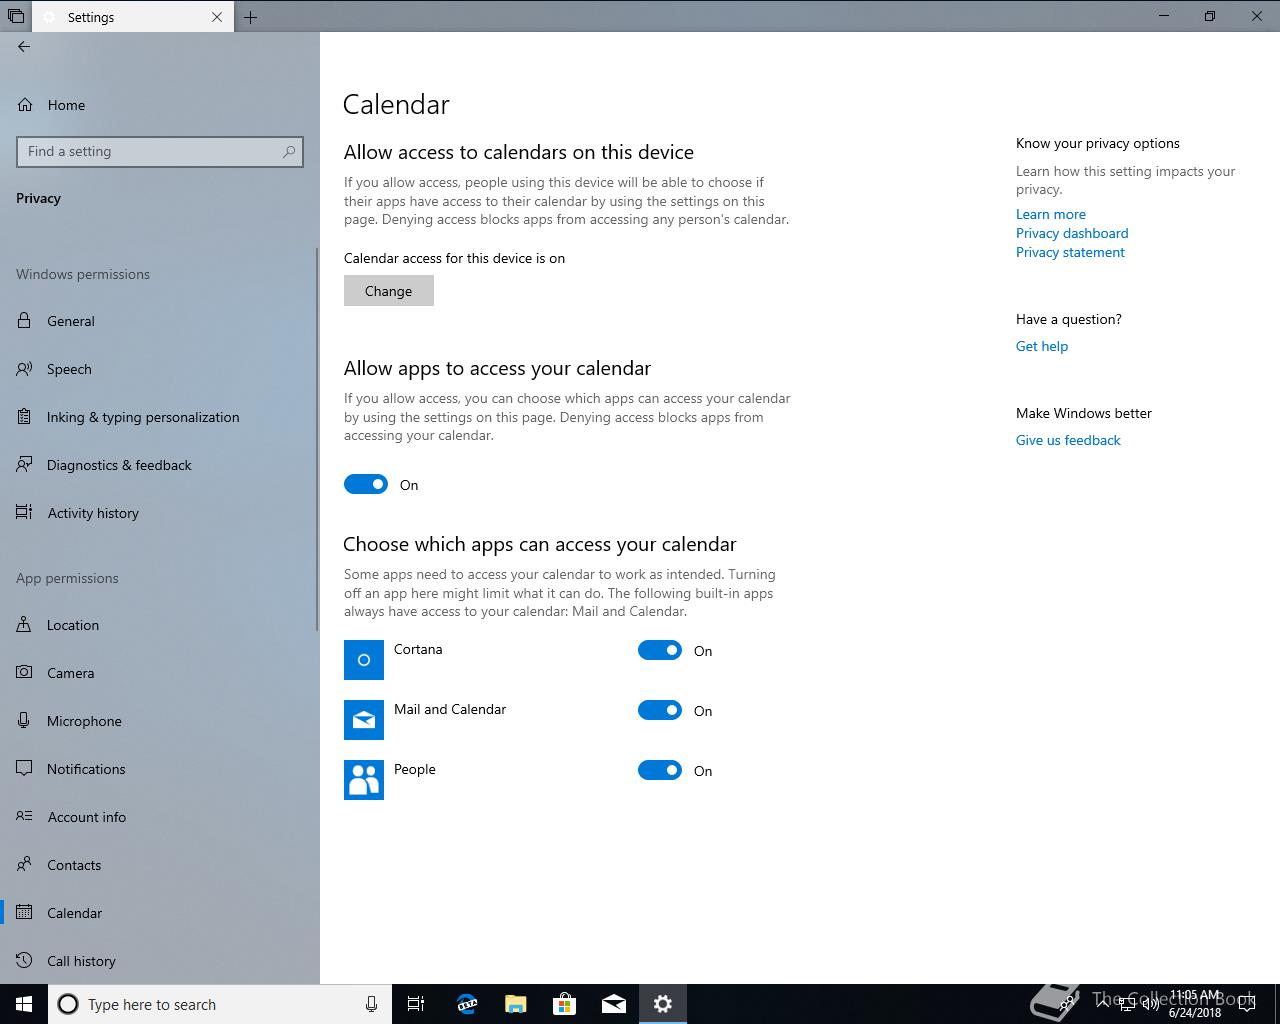Open Home in Settings sidebar
The width and height of the screenshot is (1280, 1024).
coord(66,105)
